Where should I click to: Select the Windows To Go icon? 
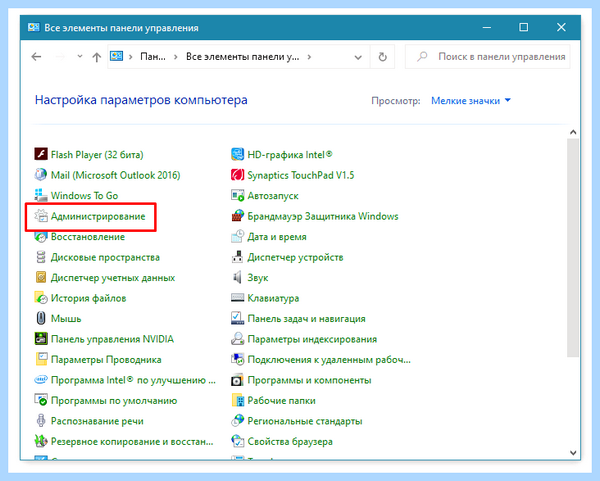[41, 195]
